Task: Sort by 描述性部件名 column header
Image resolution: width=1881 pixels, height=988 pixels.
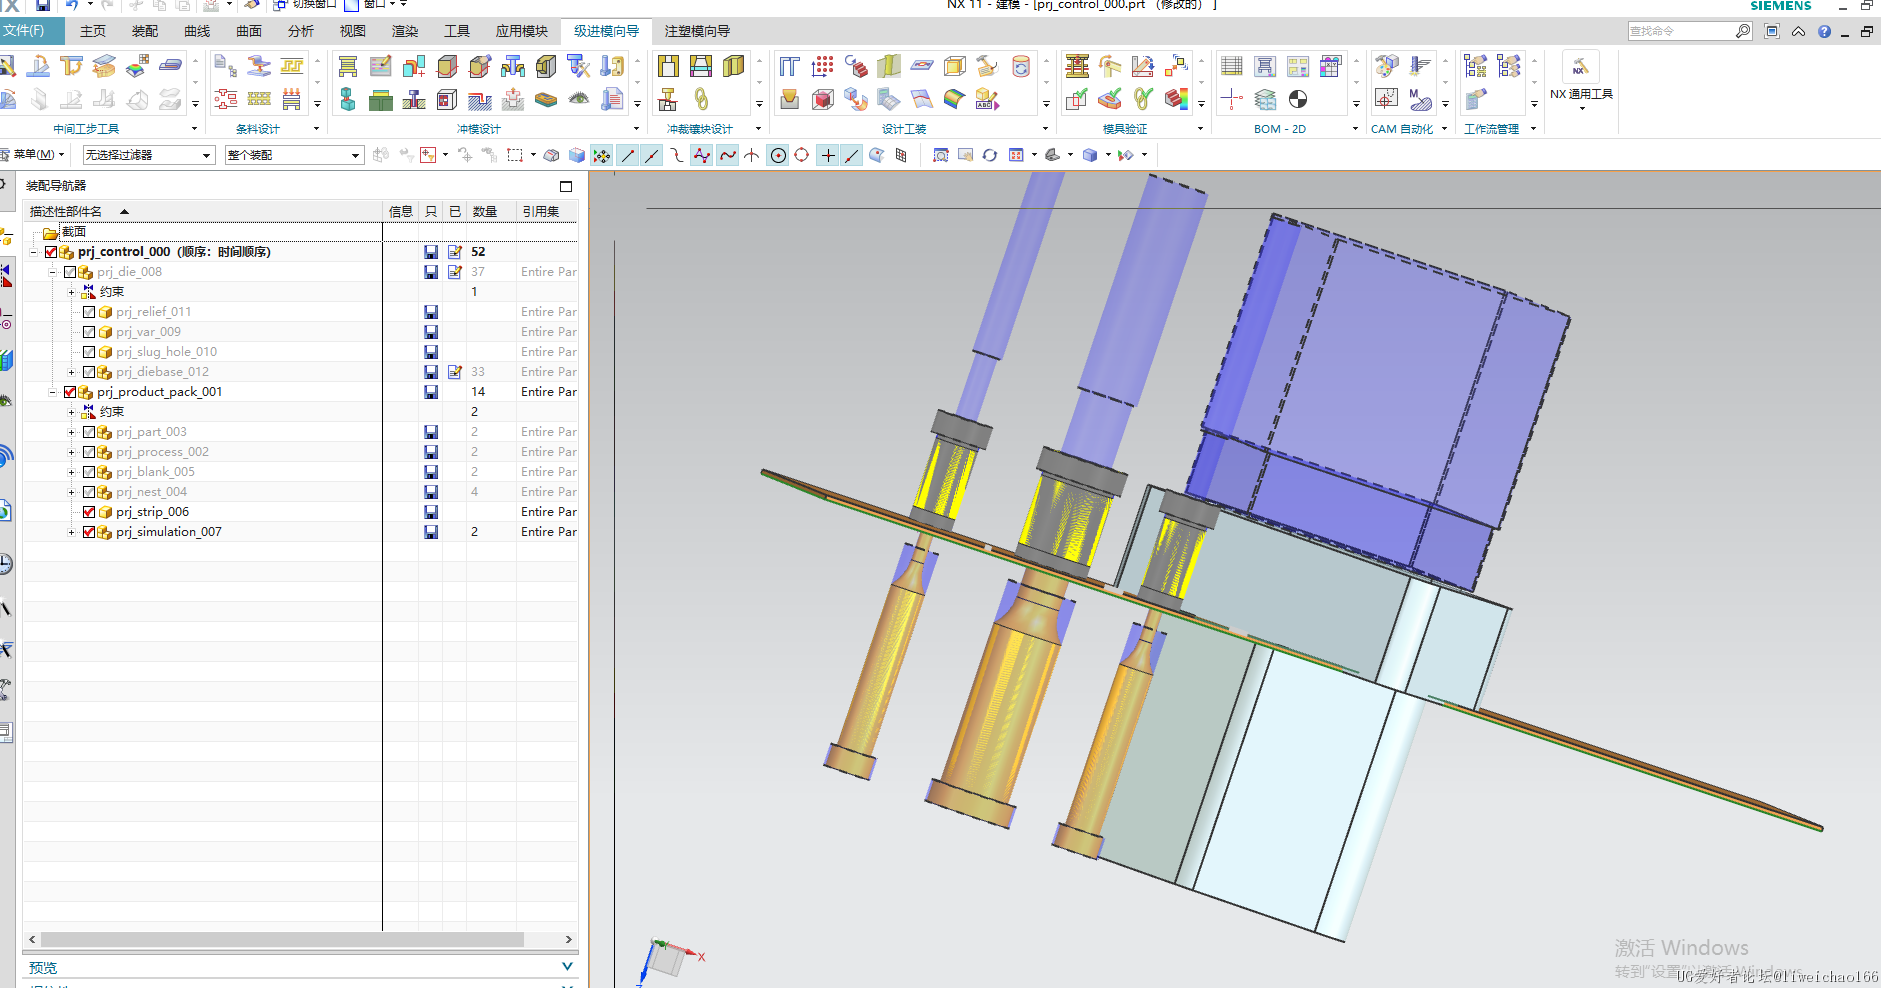Action: coord(204,211)
